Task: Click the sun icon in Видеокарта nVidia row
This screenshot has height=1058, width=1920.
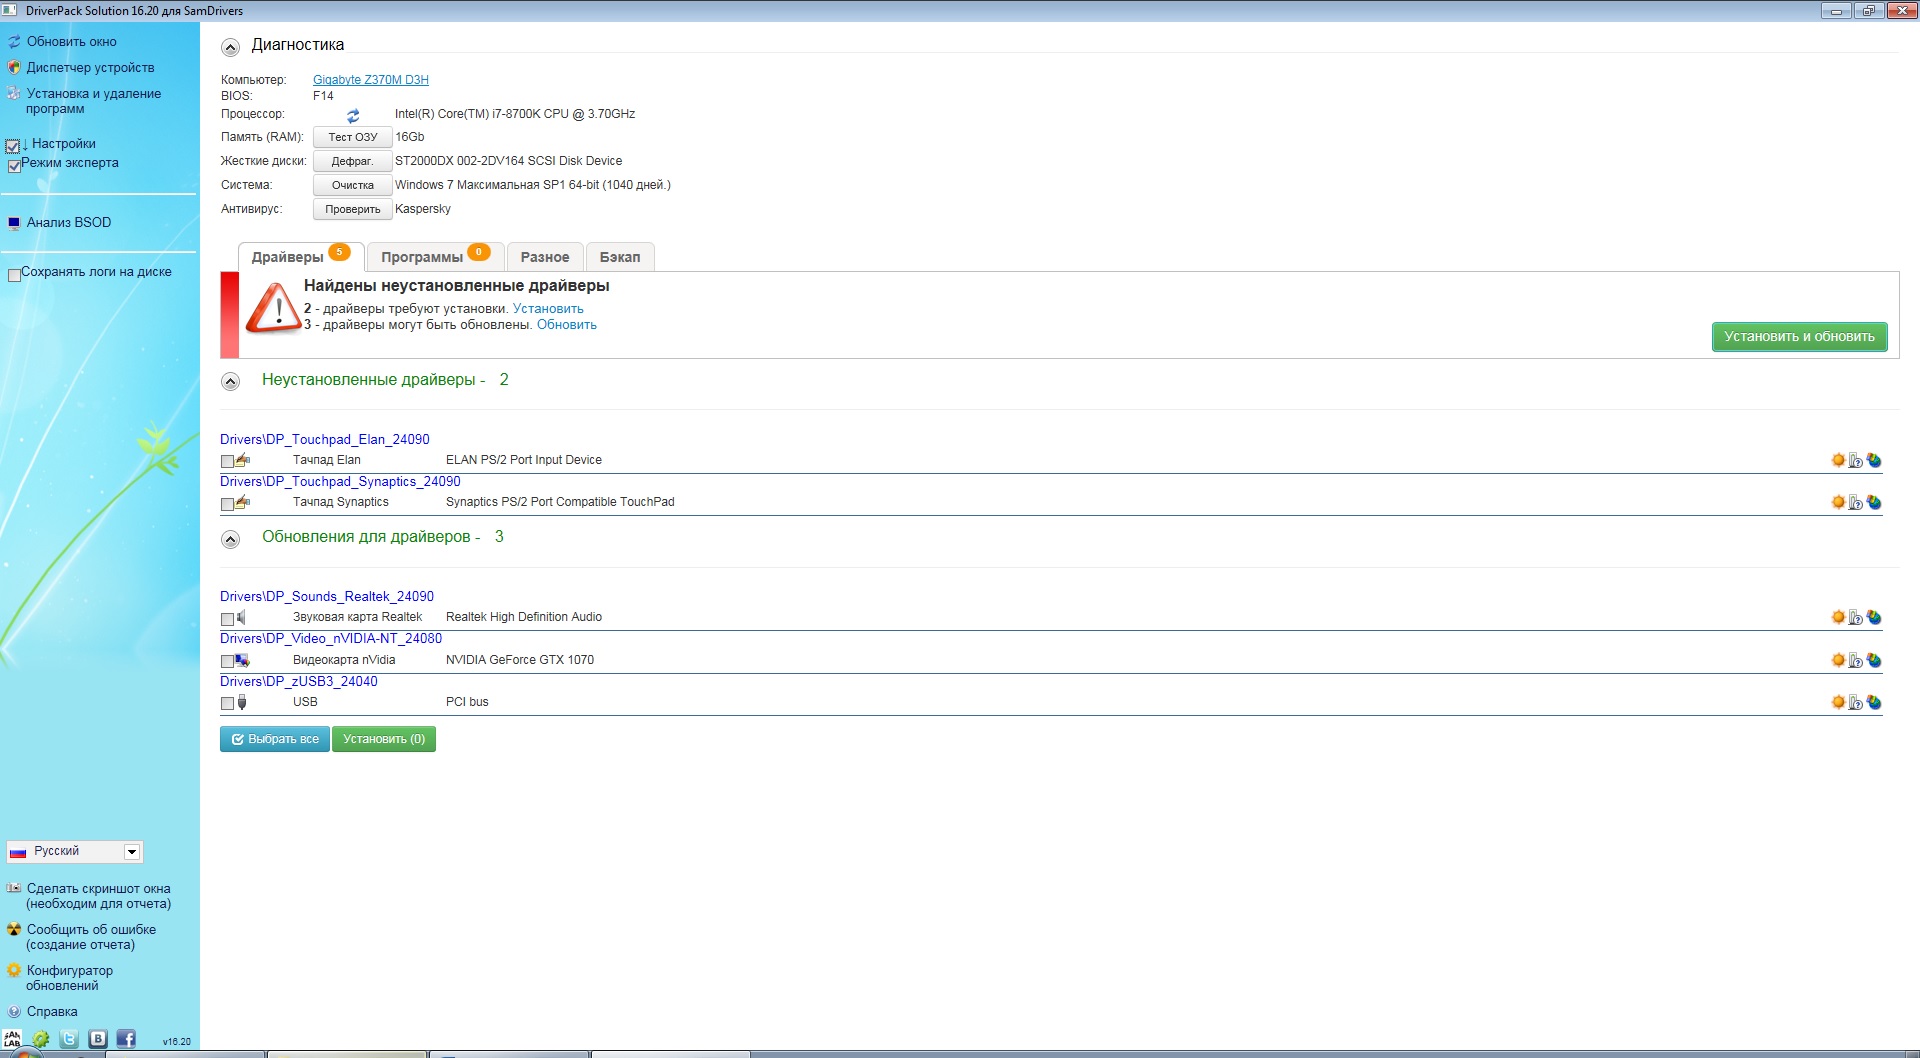Action: pos(1838,660)
